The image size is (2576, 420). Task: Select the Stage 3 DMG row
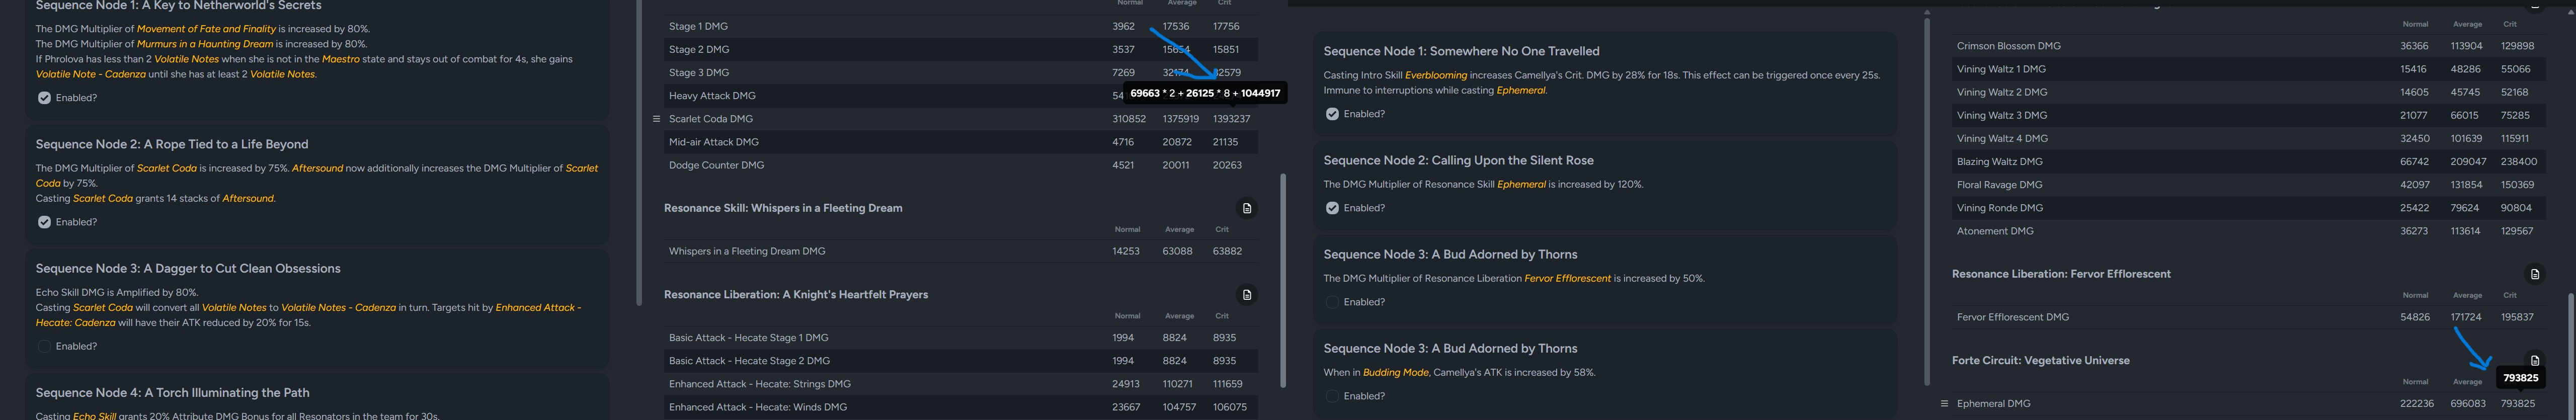(x=961, y=73)
